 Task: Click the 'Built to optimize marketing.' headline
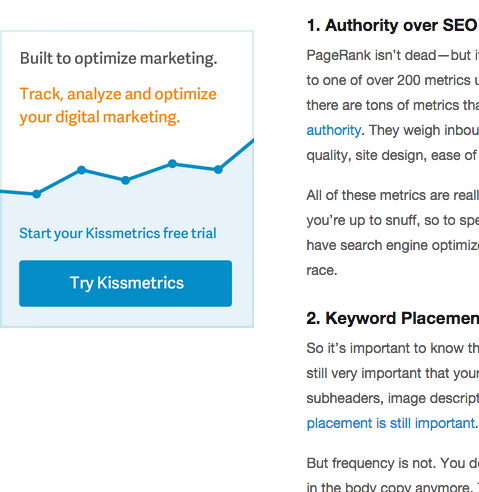pyautogui.click(x=119, y=59)
